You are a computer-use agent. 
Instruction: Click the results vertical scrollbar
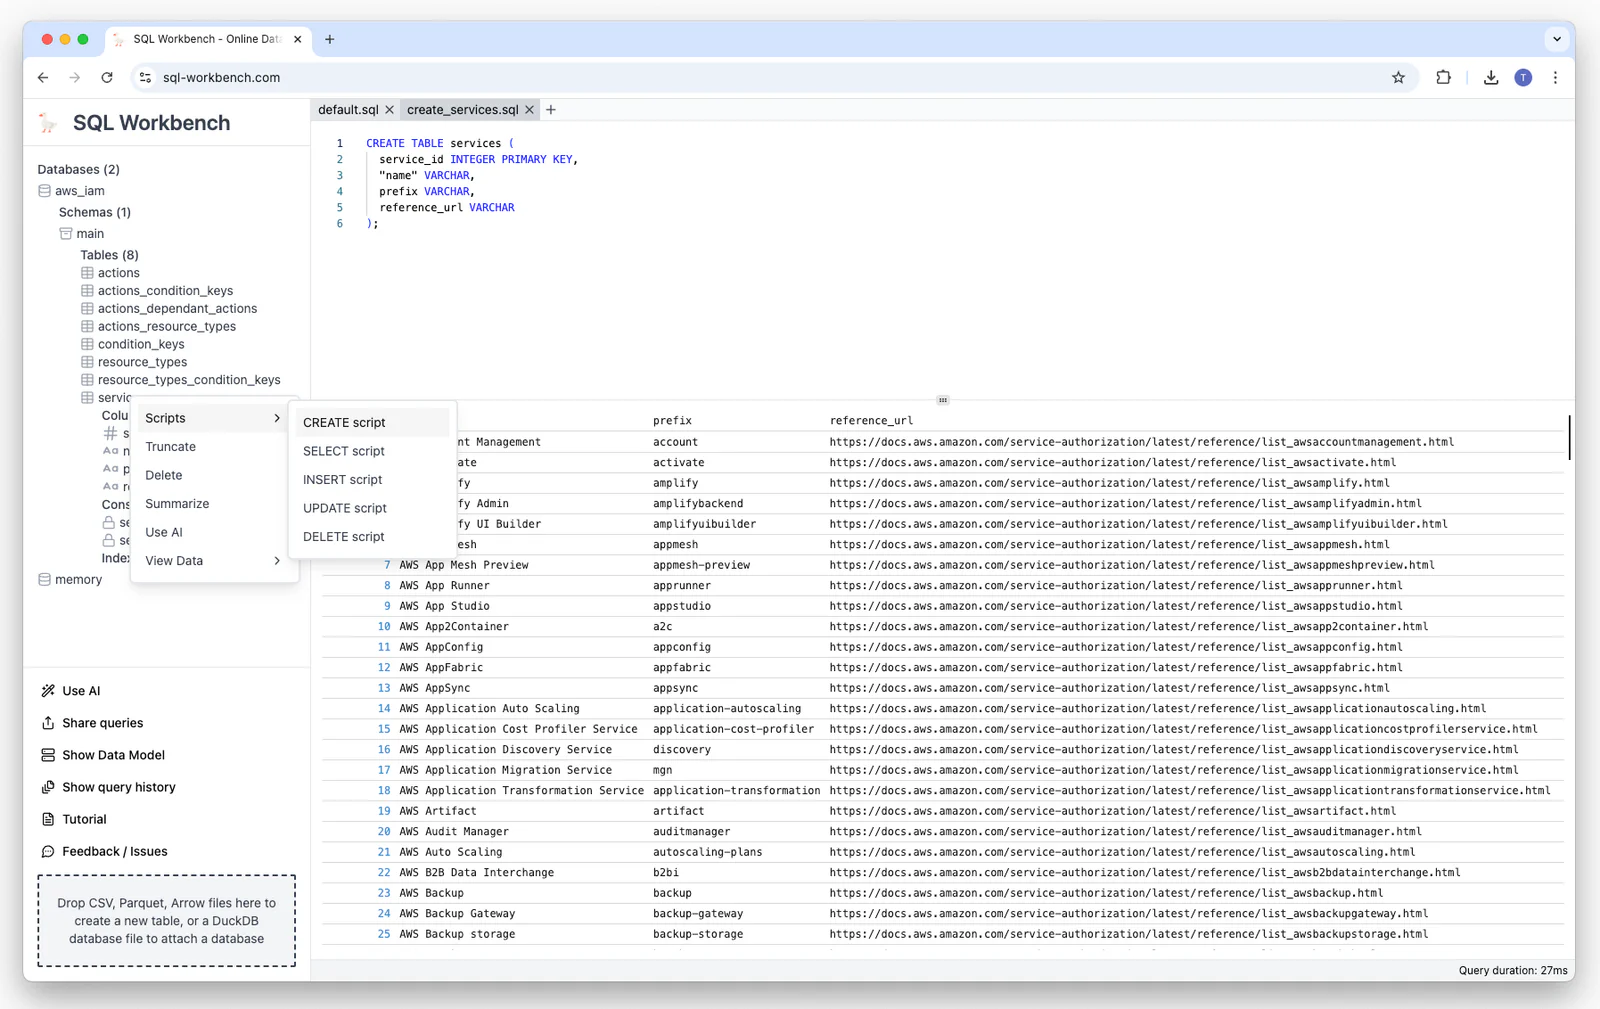click(1569, 438)
